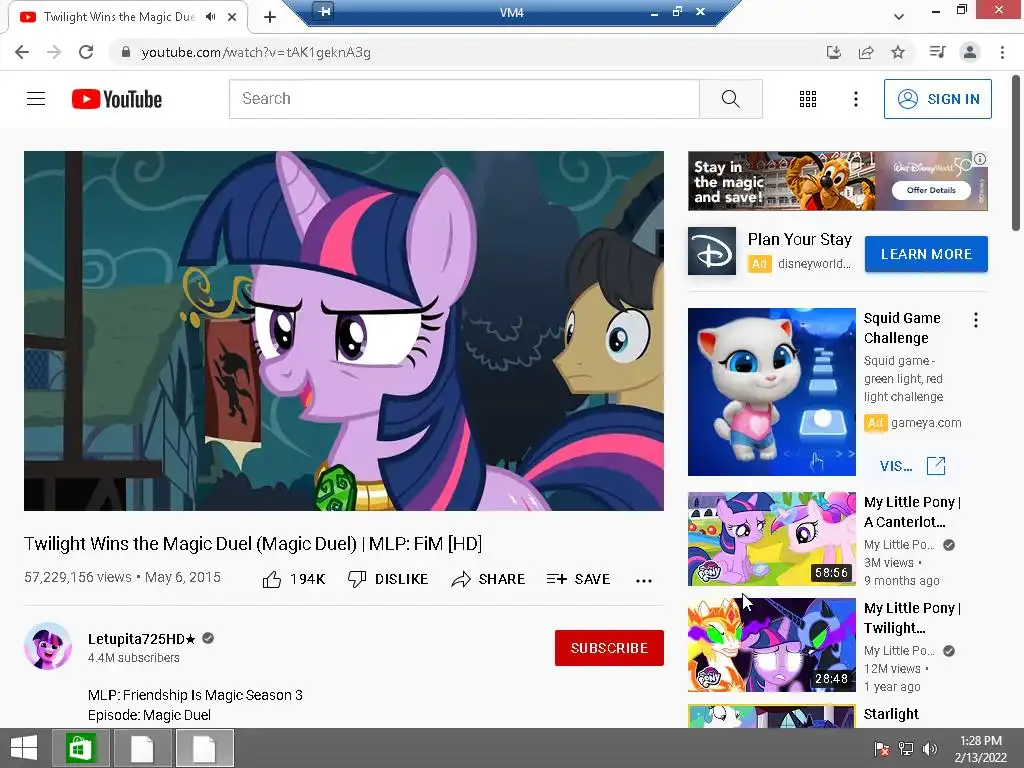The height and width of the screenshot is (768, 1024).
Task: Open the active second taskbar document item
Action: click(x=204, y=748)
